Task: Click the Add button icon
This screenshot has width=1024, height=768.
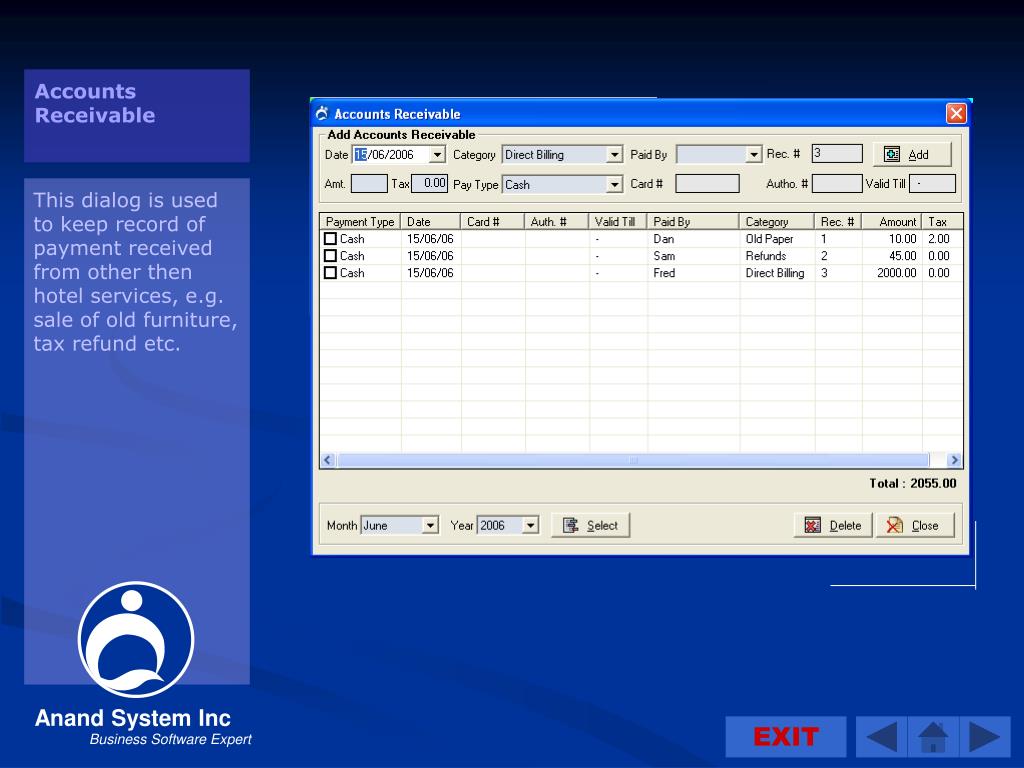Action: [891, 154]
